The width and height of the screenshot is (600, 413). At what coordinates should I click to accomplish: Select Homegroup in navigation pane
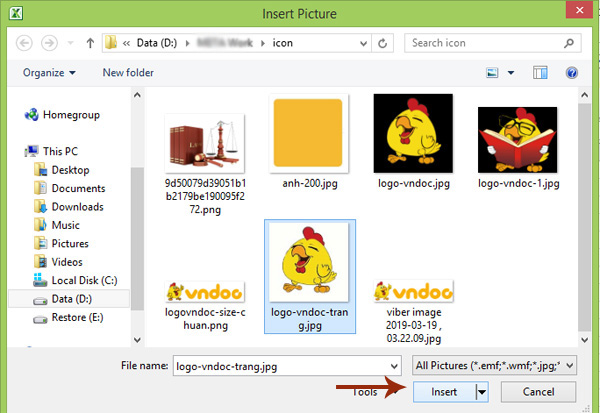(x=62, y=114)
